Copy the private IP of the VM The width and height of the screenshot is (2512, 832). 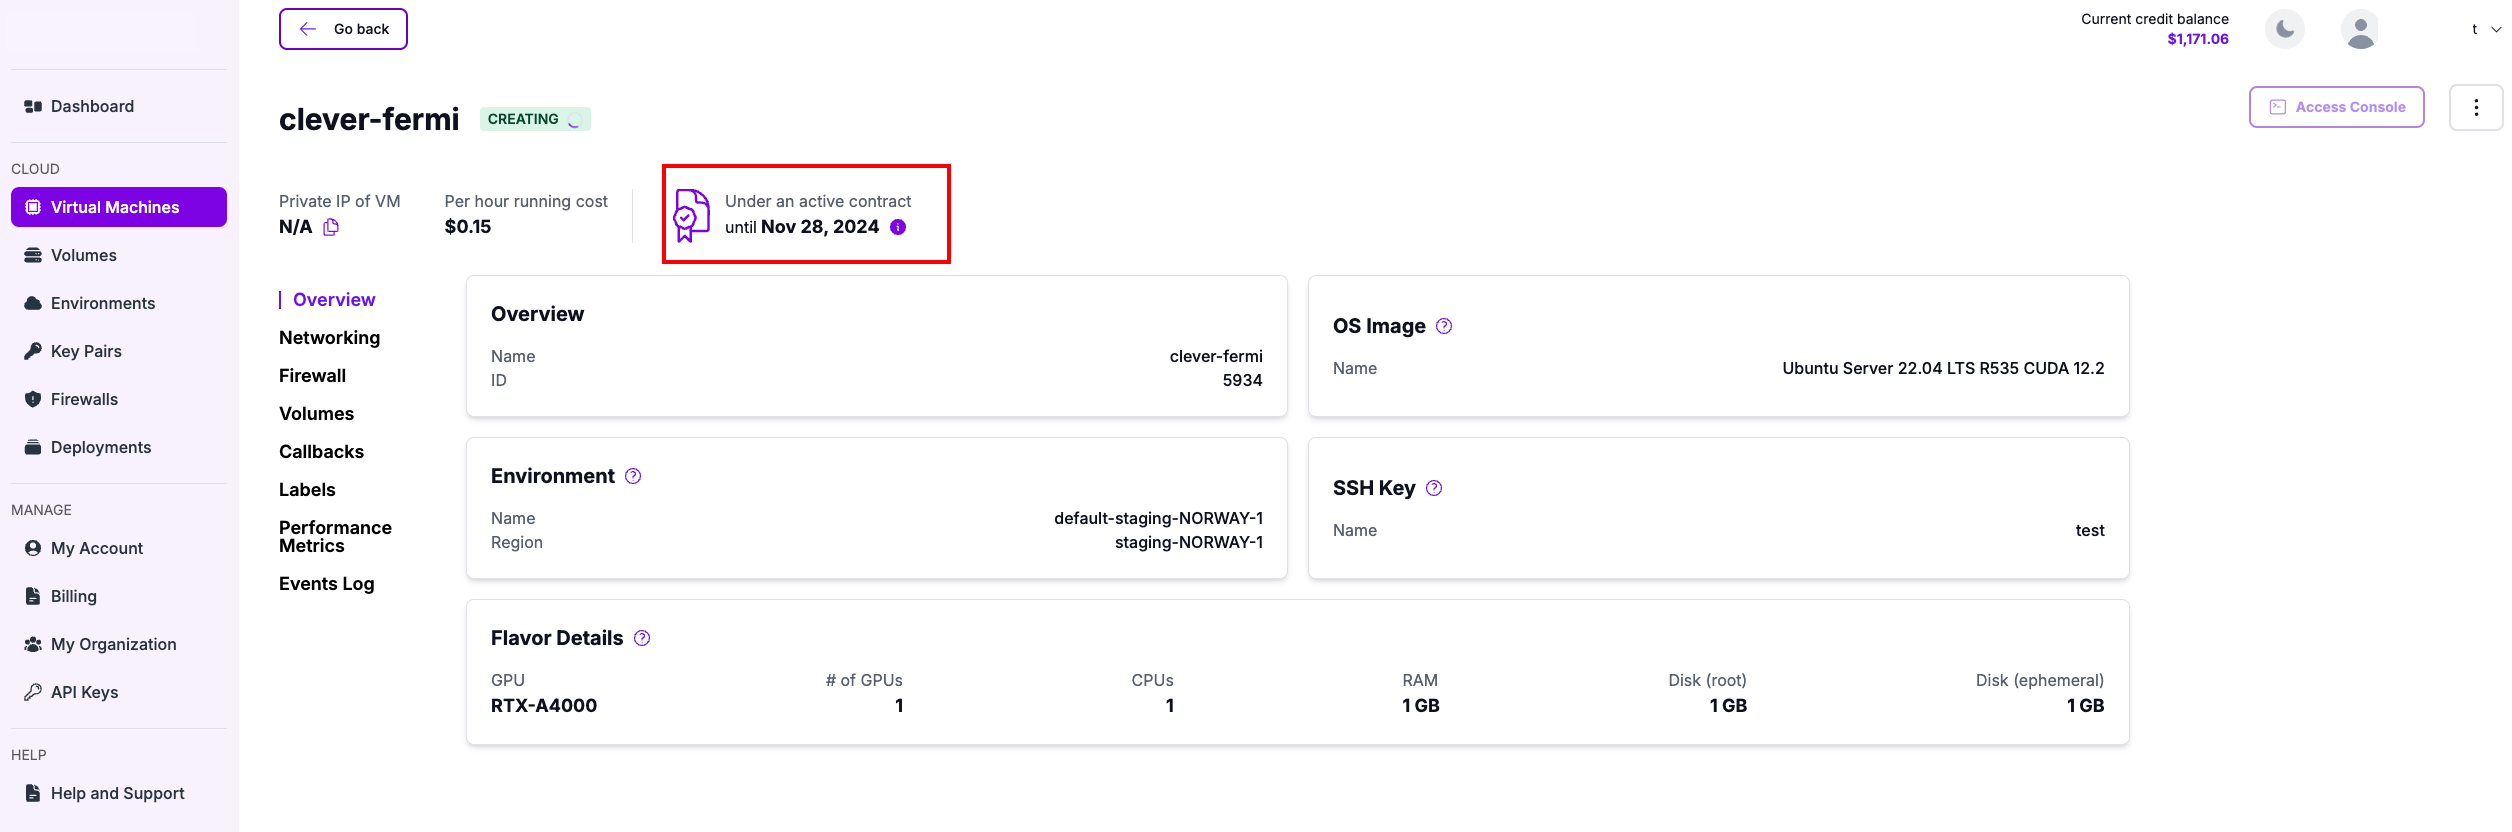(x=331, y=227)
